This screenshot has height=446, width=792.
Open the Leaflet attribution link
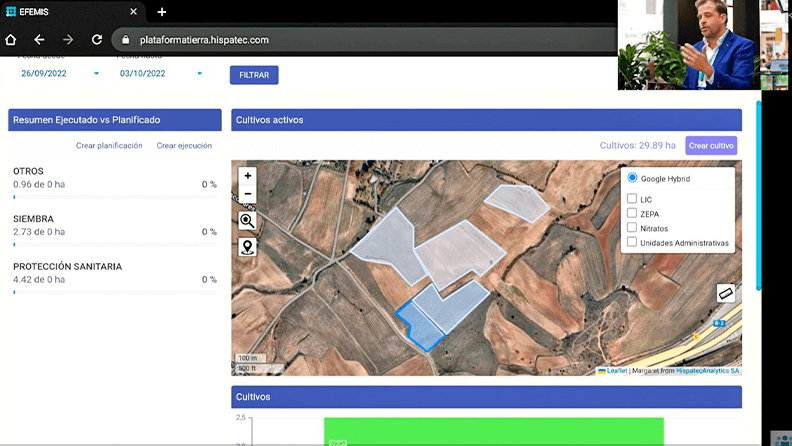pos(616,371)
